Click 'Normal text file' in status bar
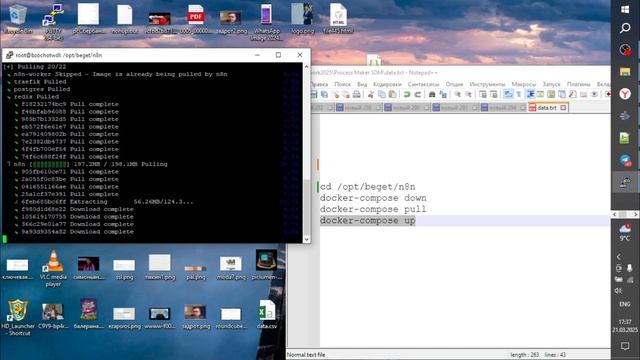This screenshot has height=360, width=640. 306,355
